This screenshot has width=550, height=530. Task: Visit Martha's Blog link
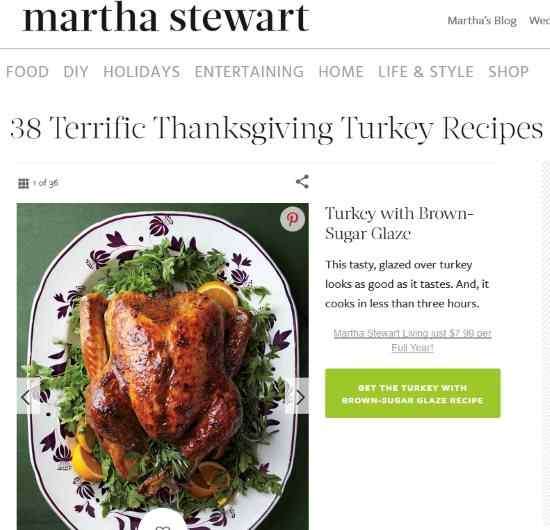482,21
